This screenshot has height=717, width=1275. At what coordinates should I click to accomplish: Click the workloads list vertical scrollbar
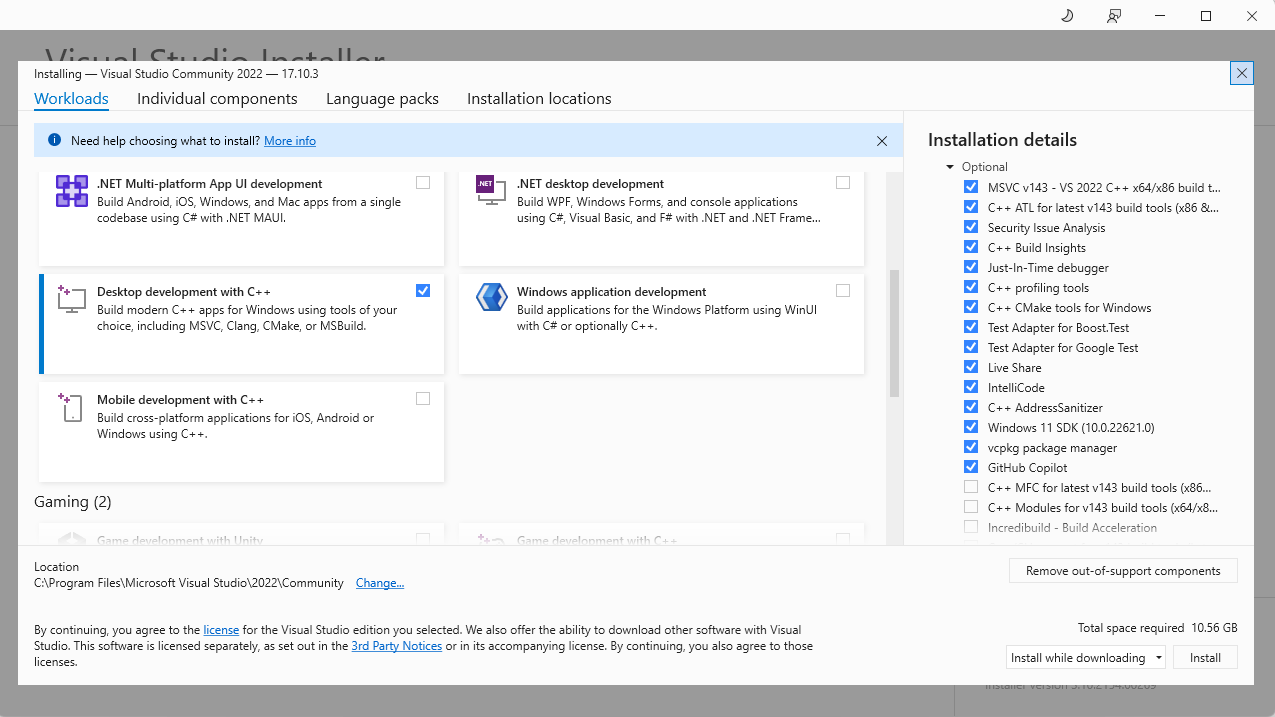click(894, 335)
